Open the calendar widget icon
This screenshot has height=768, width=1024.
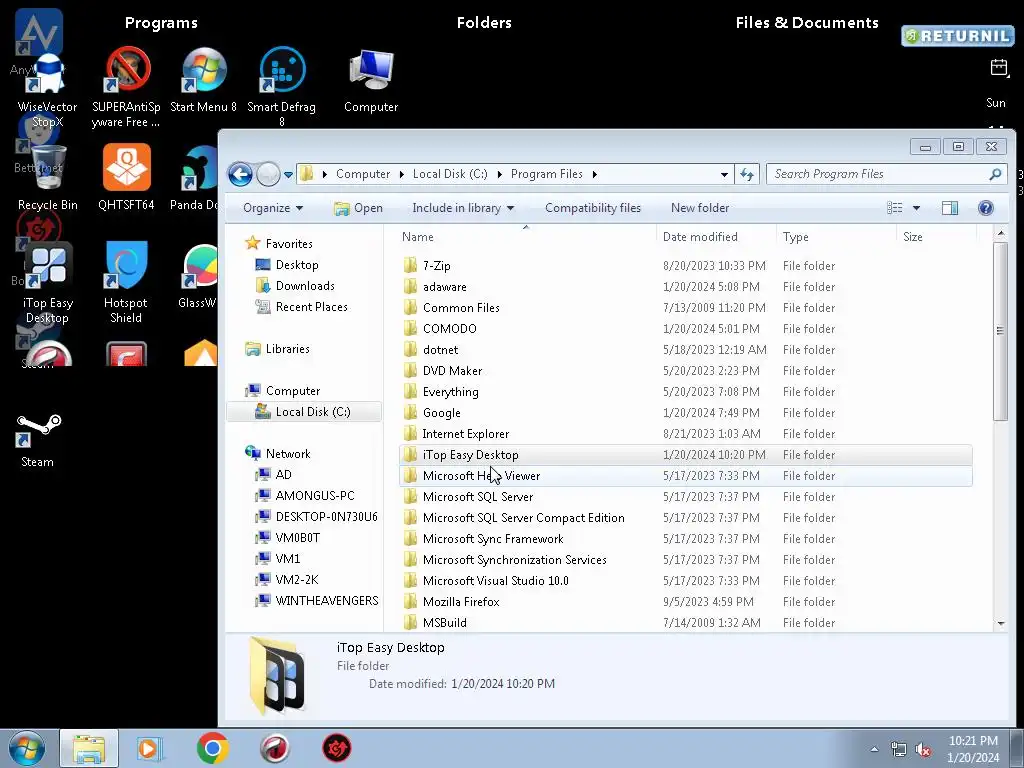[999, 67]
